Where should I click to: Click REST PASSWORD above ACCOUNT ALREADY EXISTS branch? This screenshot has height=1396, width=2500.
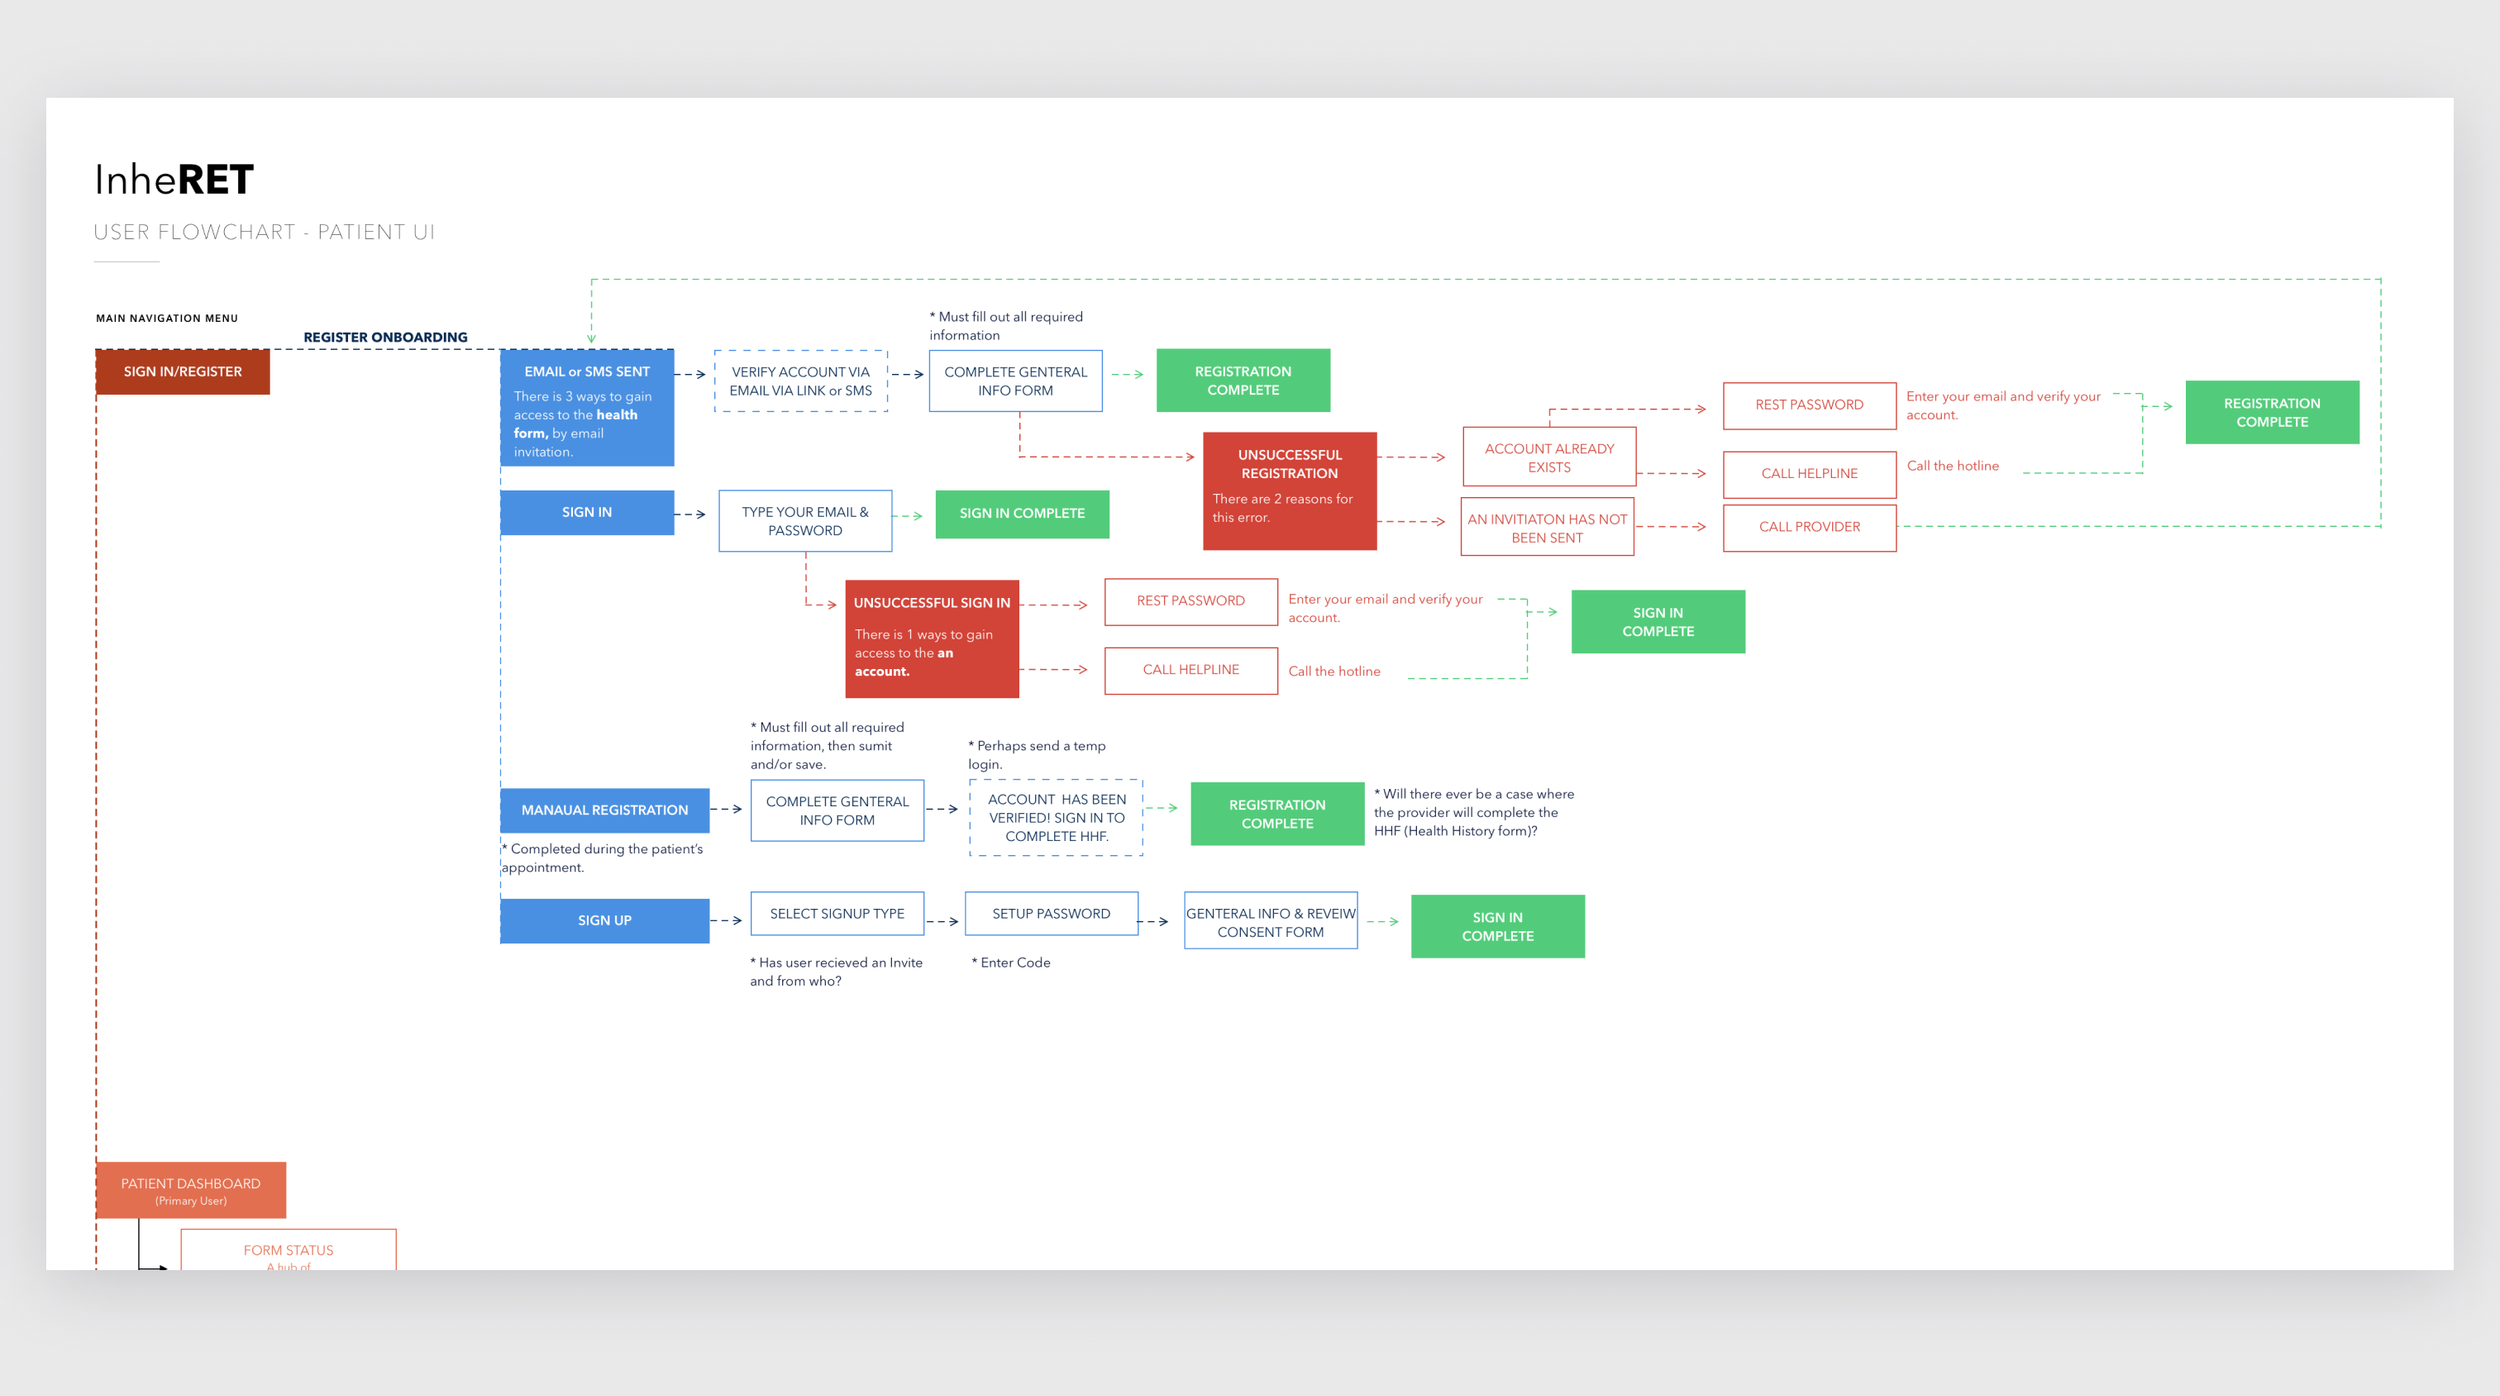[1810, 406]
